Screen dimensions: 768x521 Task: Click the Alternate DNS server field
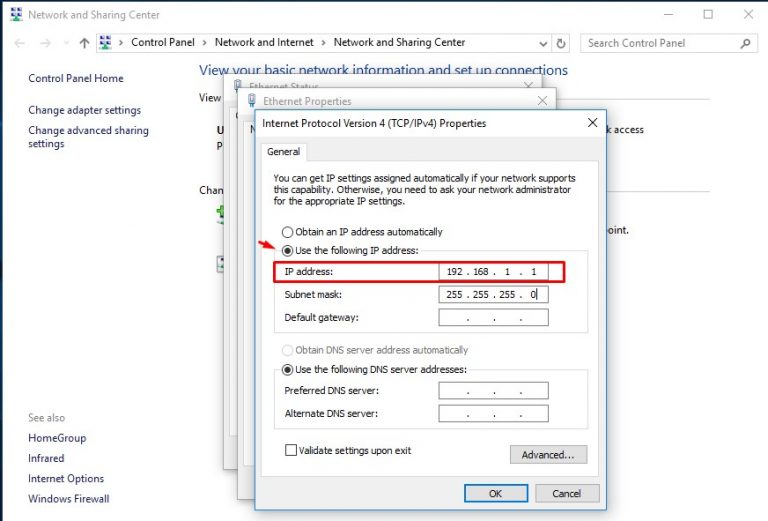pos(493,413)
